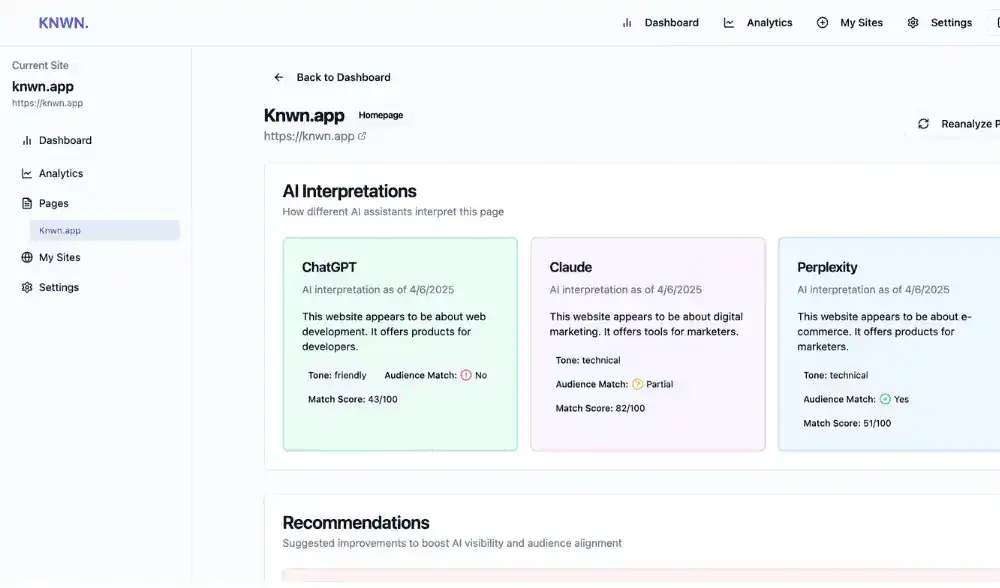The height and width of the screenshot is (588, 1000).
Task: Click the green check icon in Perplexity card
Action: tap(885, 399)
